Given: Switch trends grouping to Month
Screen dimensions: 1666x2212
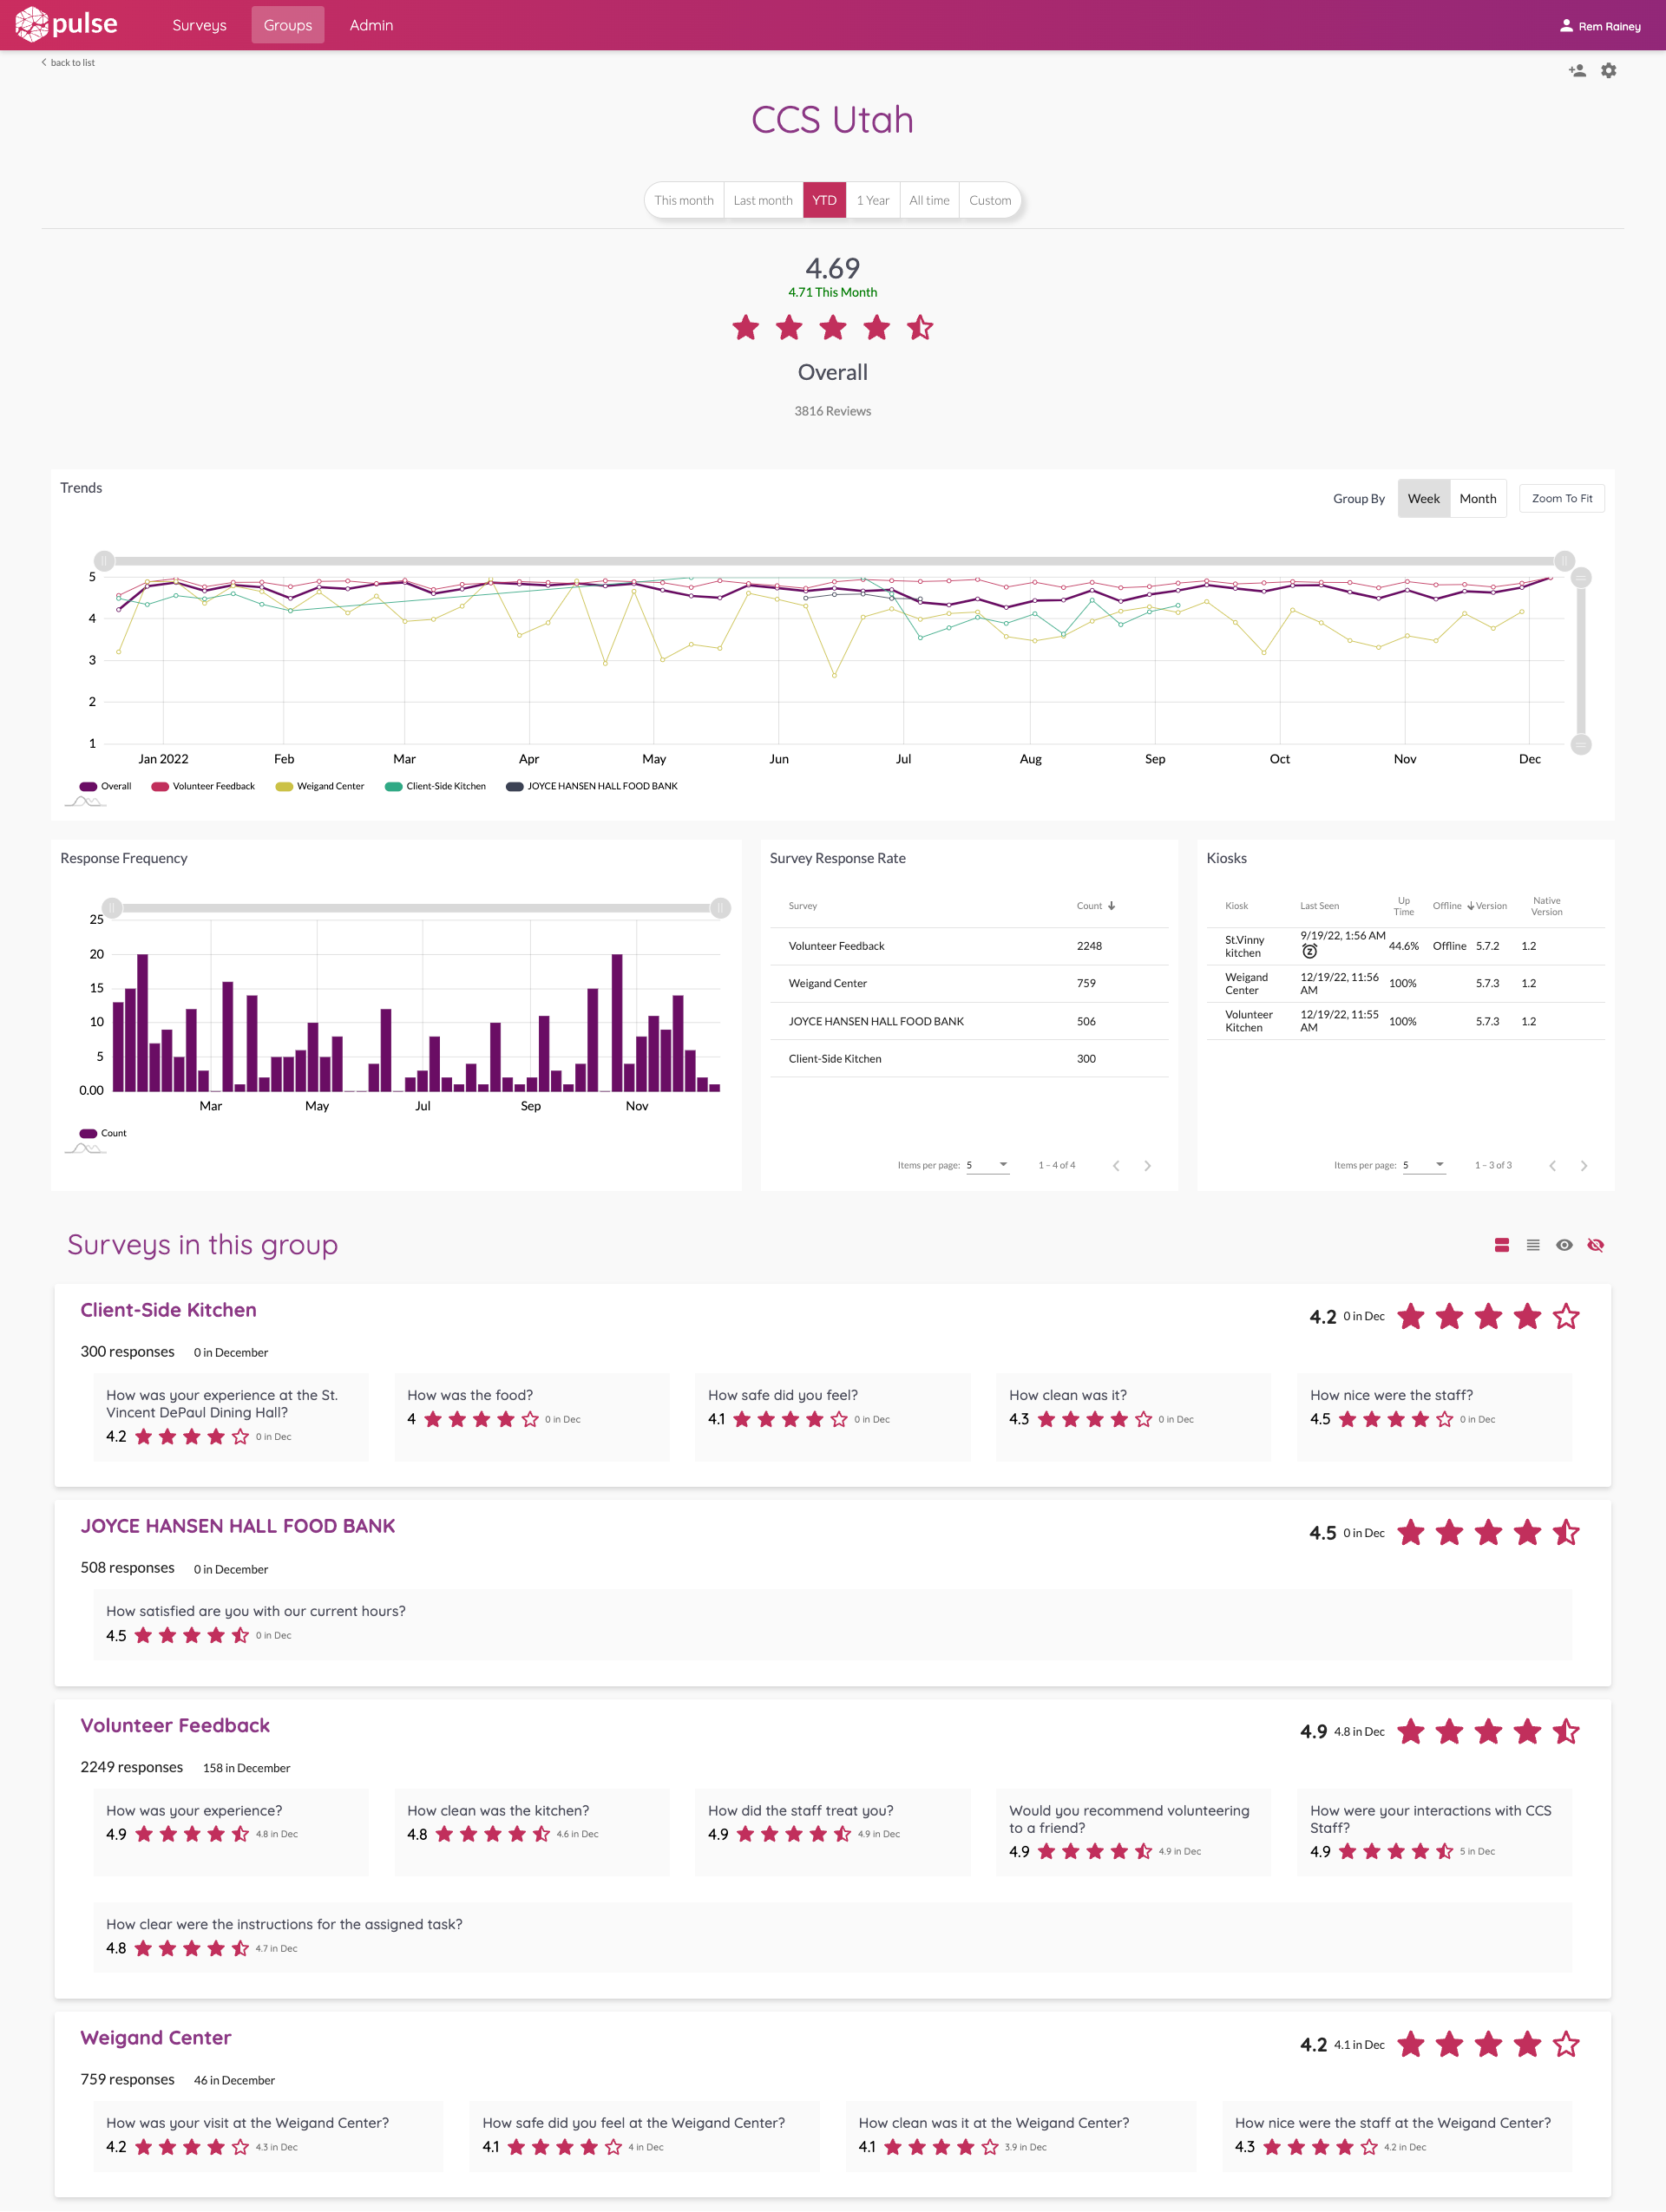Looking at the screenshot, I should (1478, 498).
